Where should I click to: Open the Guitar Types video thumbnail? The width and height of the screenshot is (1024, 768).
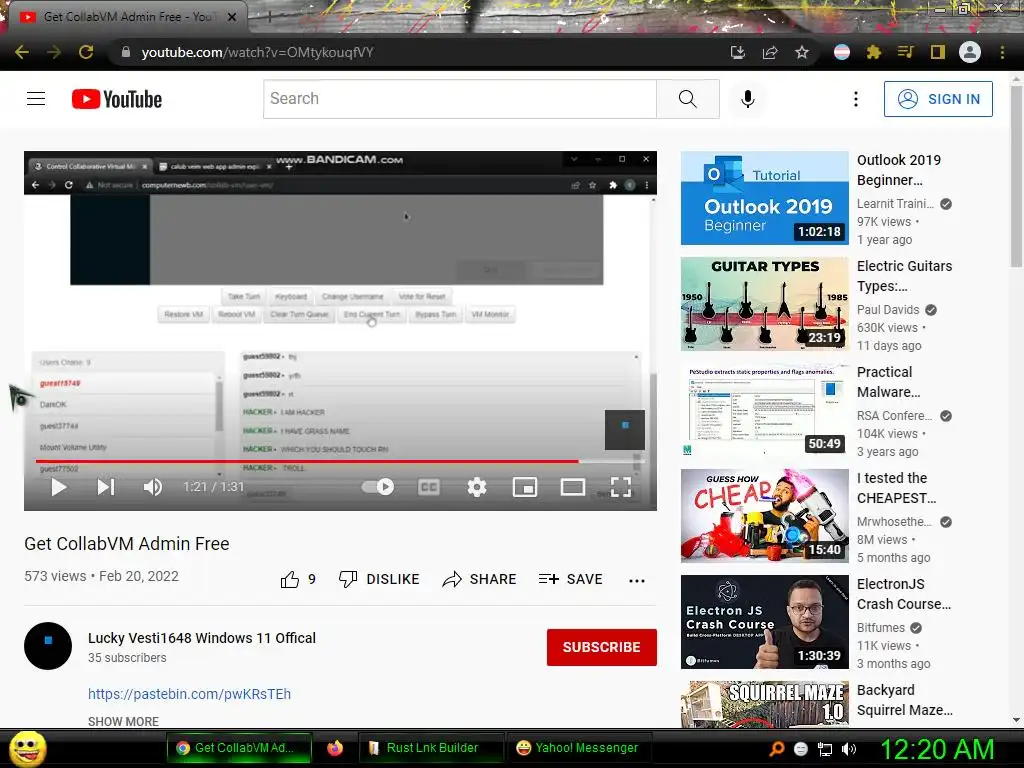[x=765, y=304]
